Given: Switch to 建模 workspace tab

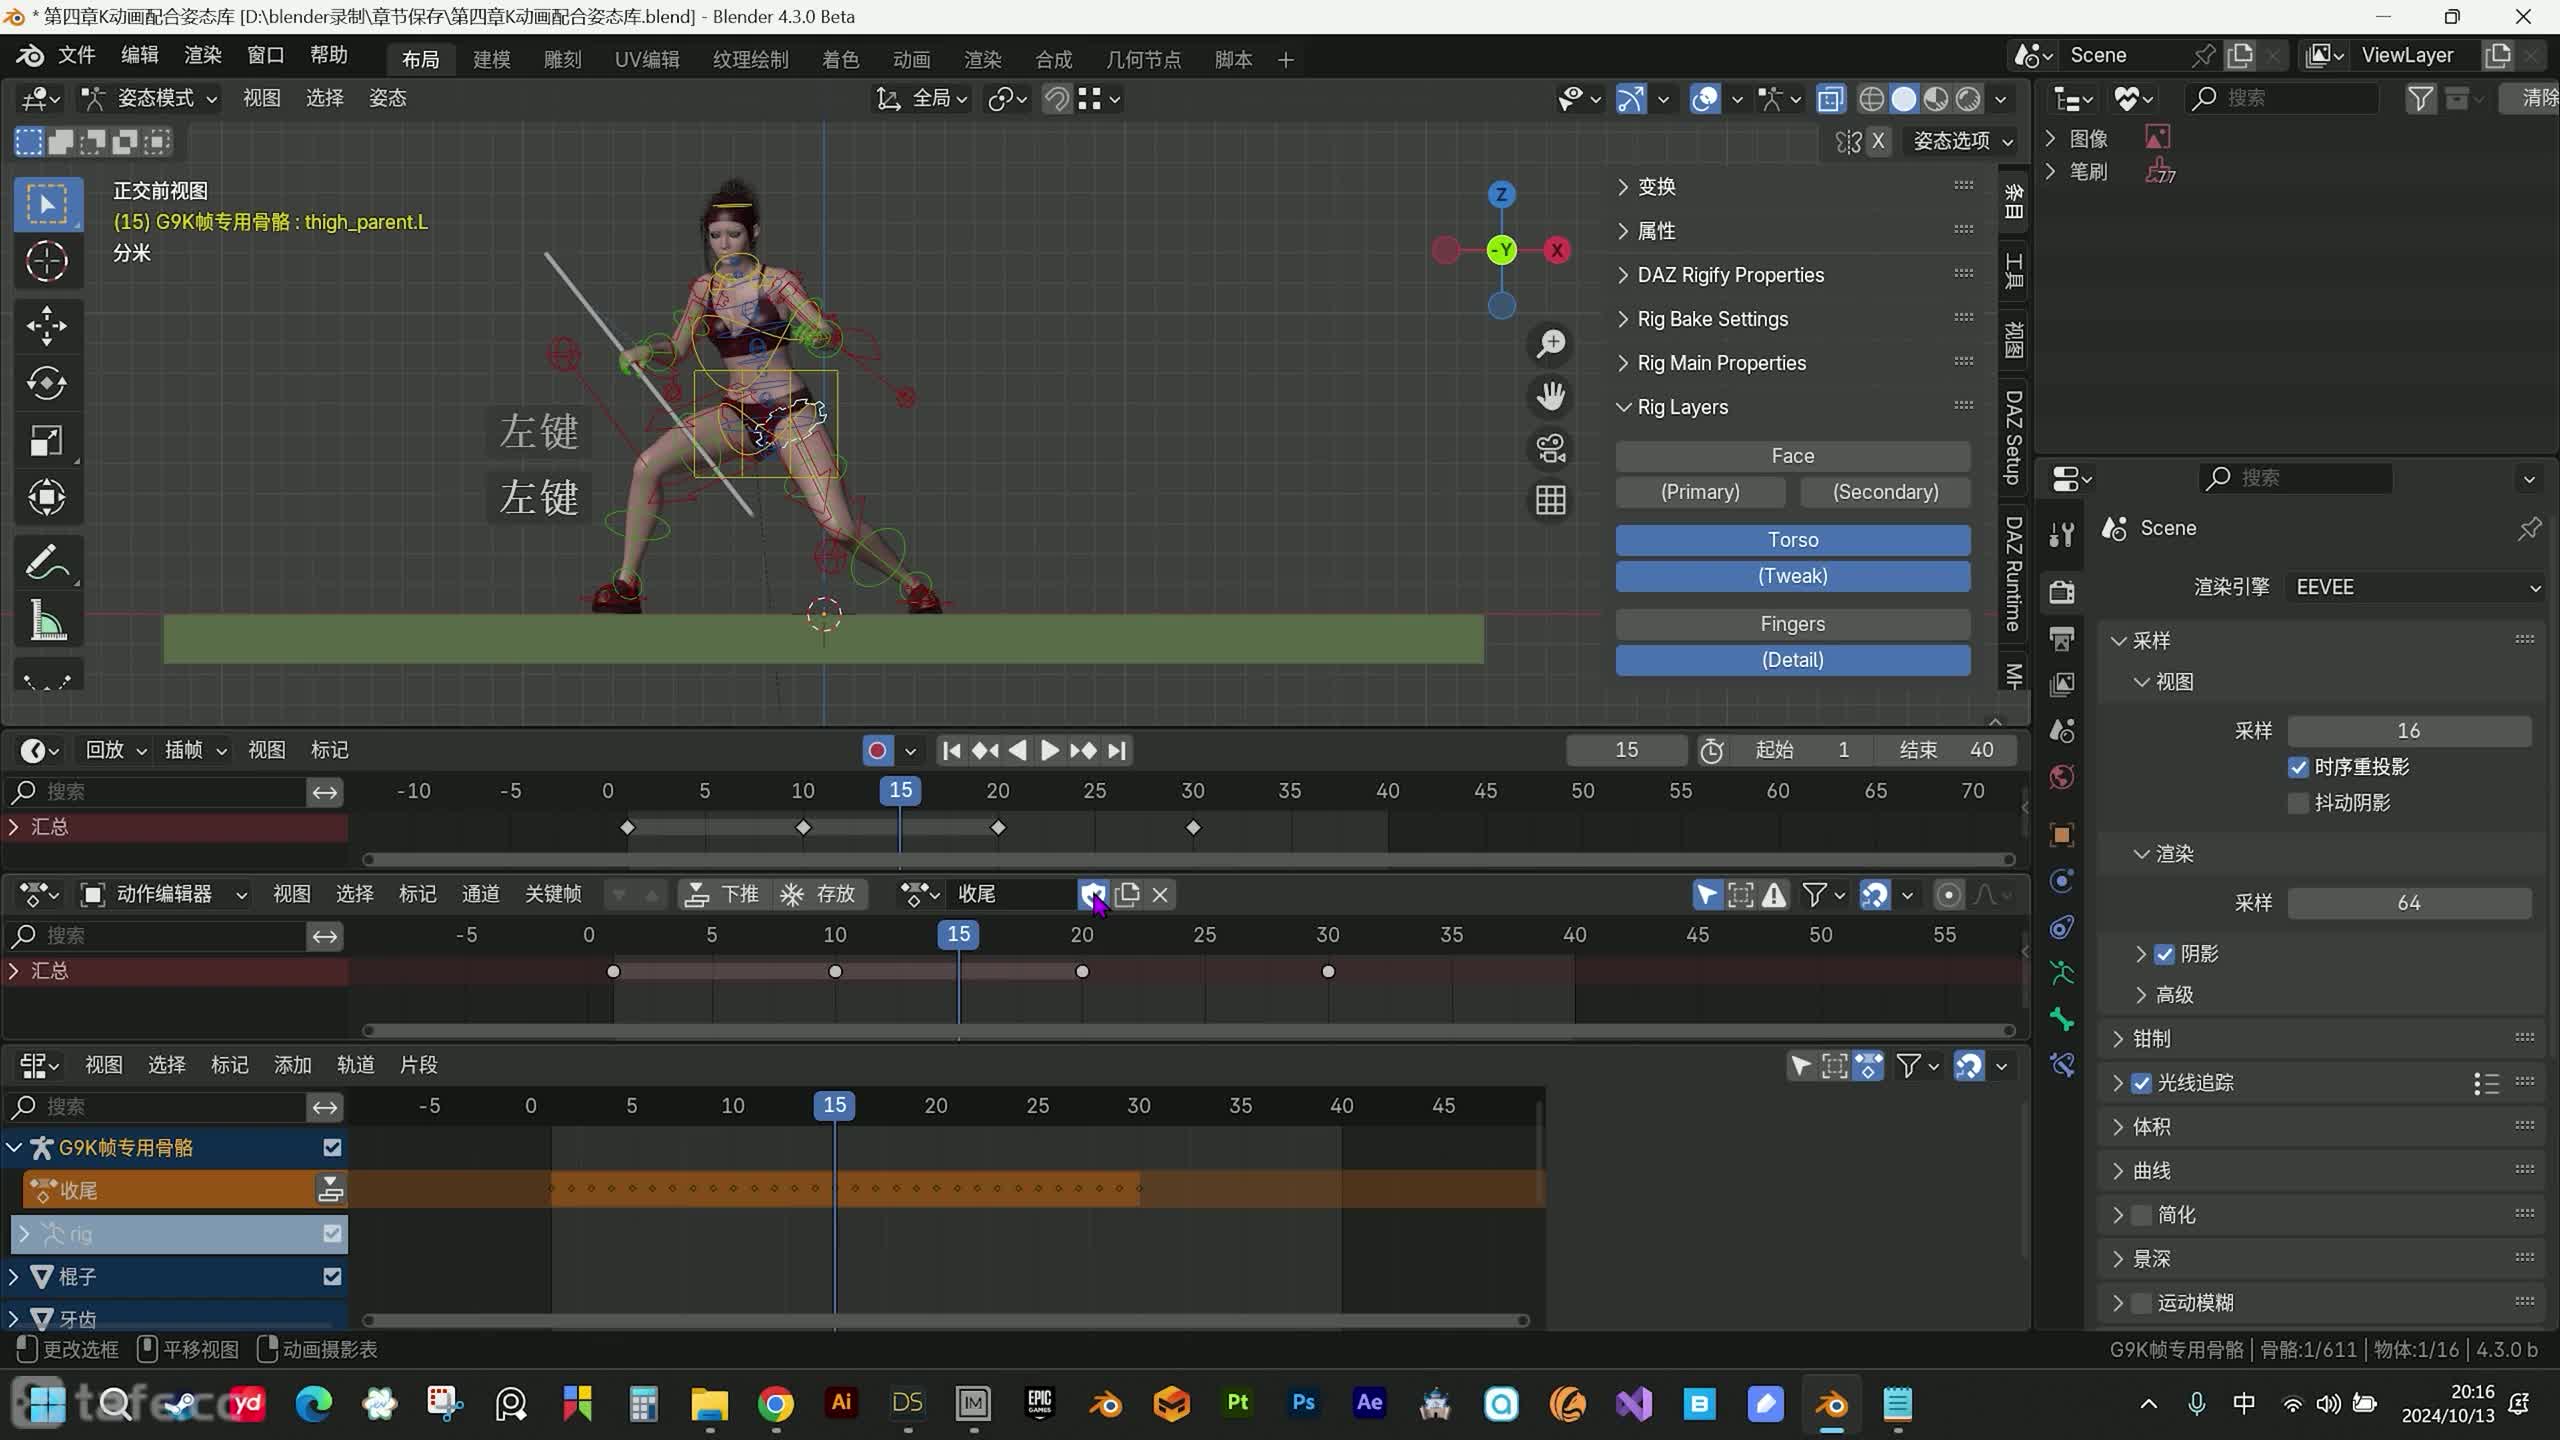Looking at the screenshot, I should coord(491,60).
